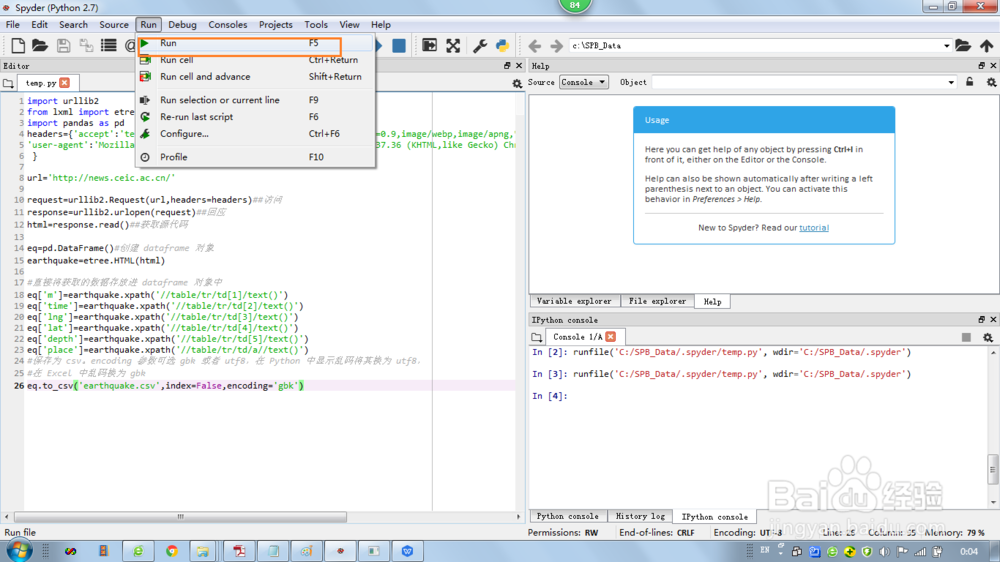Click the Save all files toolbar icon
1000x562 pixels.
coord(85,45)
